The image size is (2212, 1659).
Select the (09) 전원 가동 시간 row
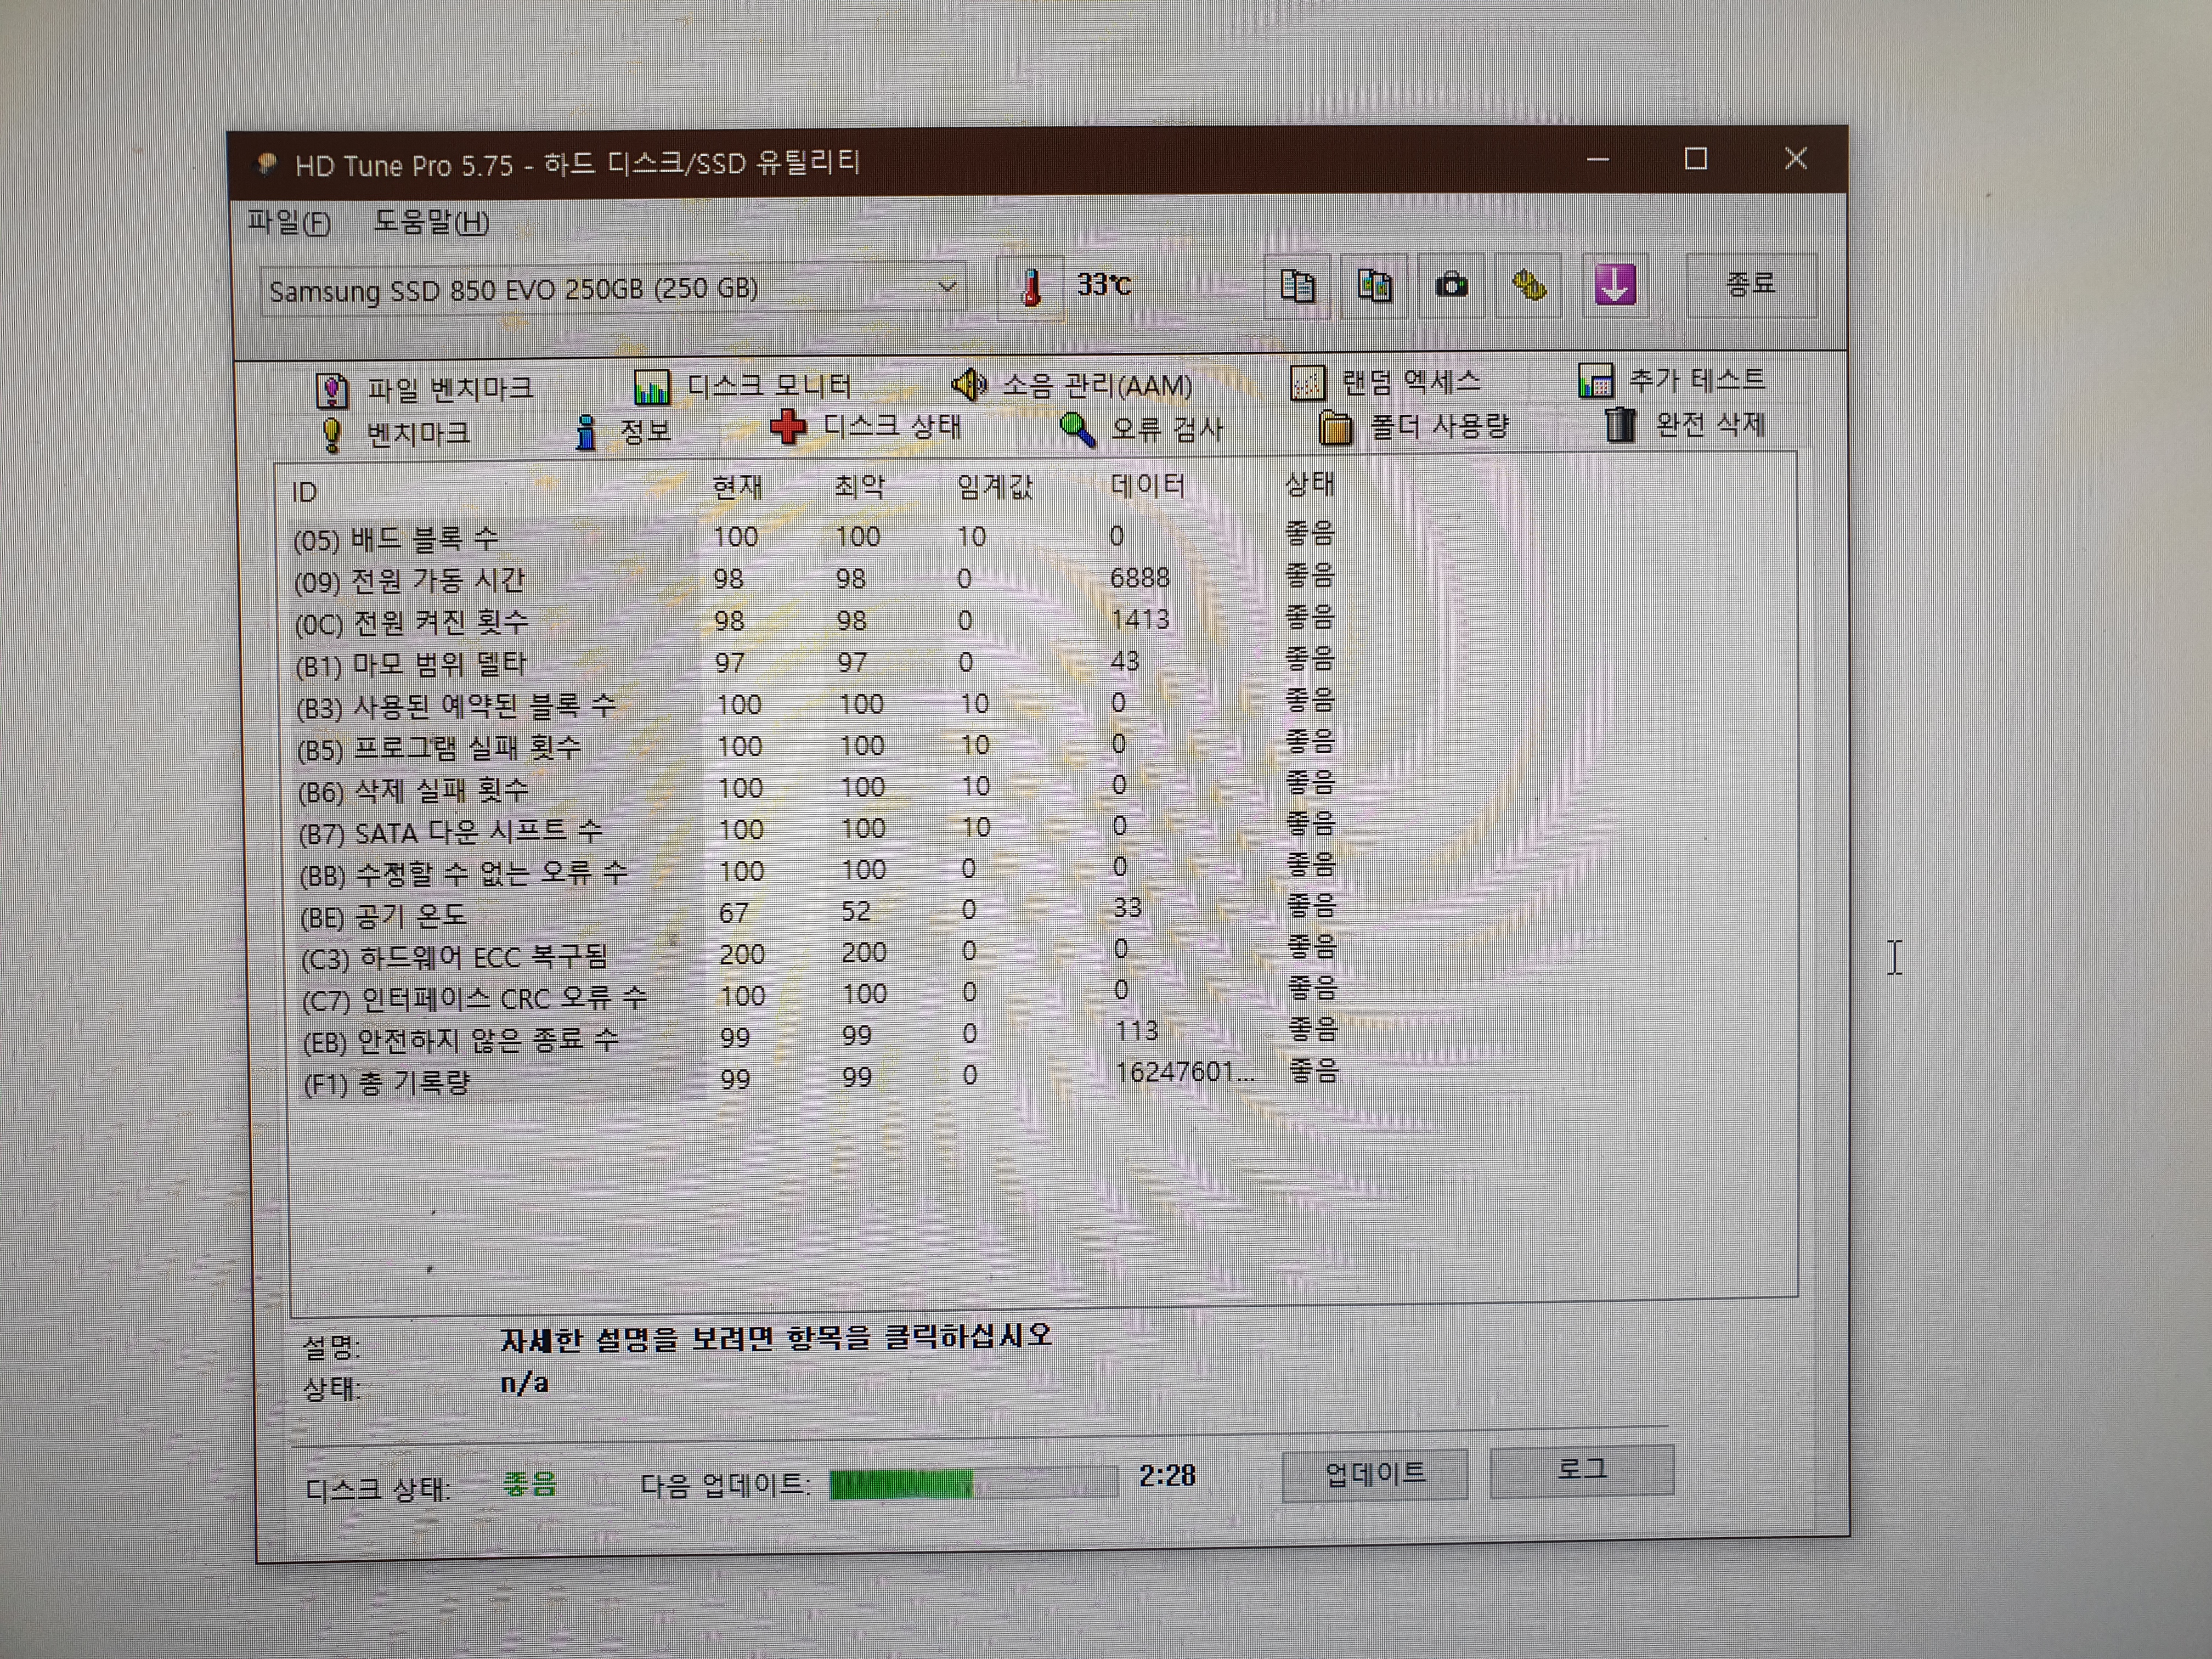click(x=815, y=578)
